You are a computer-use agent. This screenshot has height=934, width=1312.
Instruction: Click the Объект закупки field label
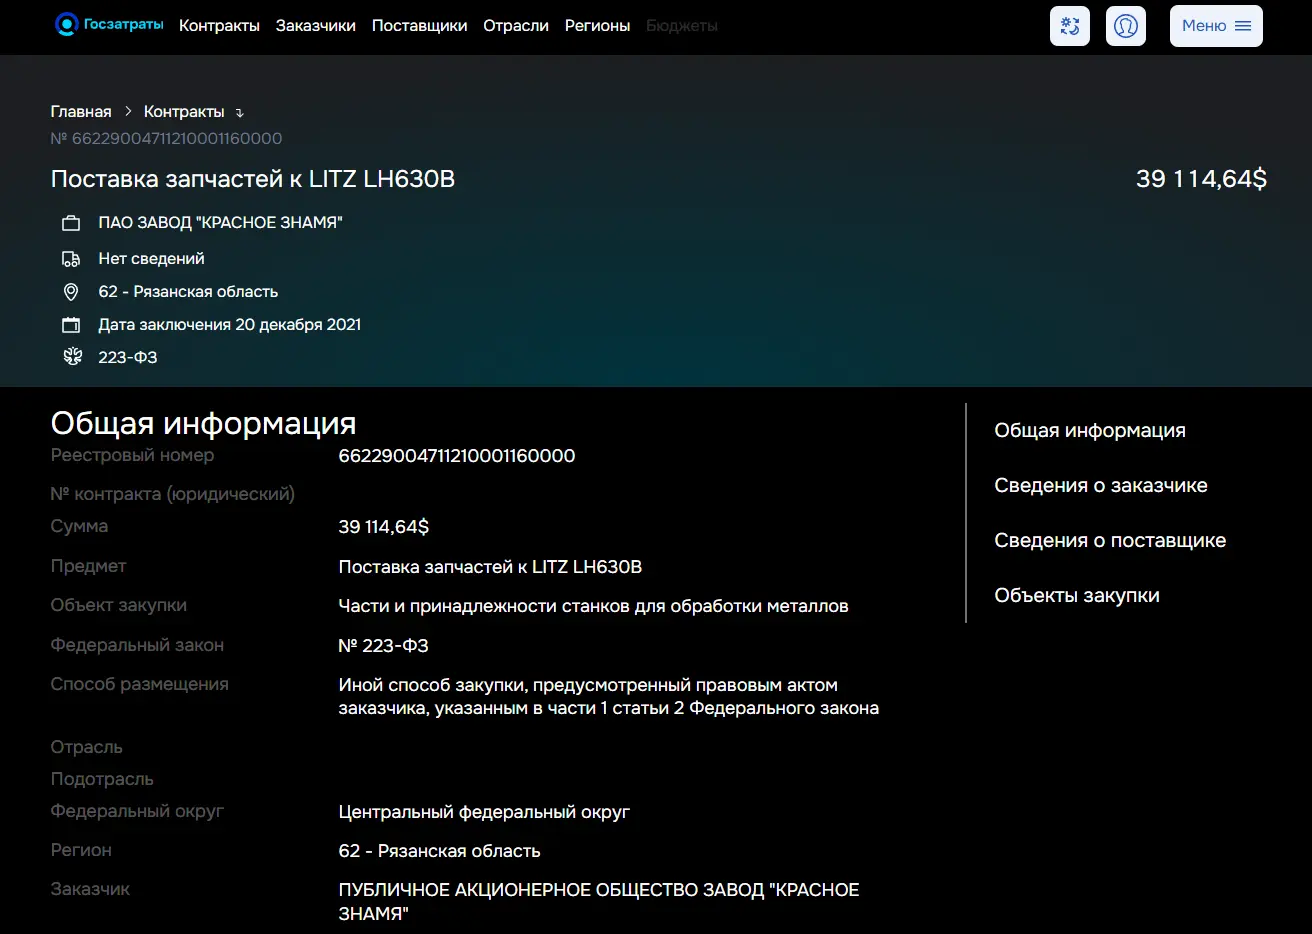pos(119,605)
